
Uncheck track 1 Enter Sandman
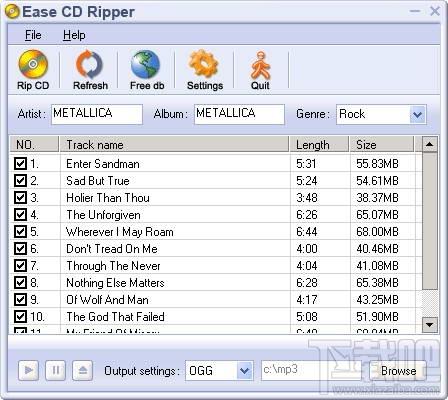(20, 163)
